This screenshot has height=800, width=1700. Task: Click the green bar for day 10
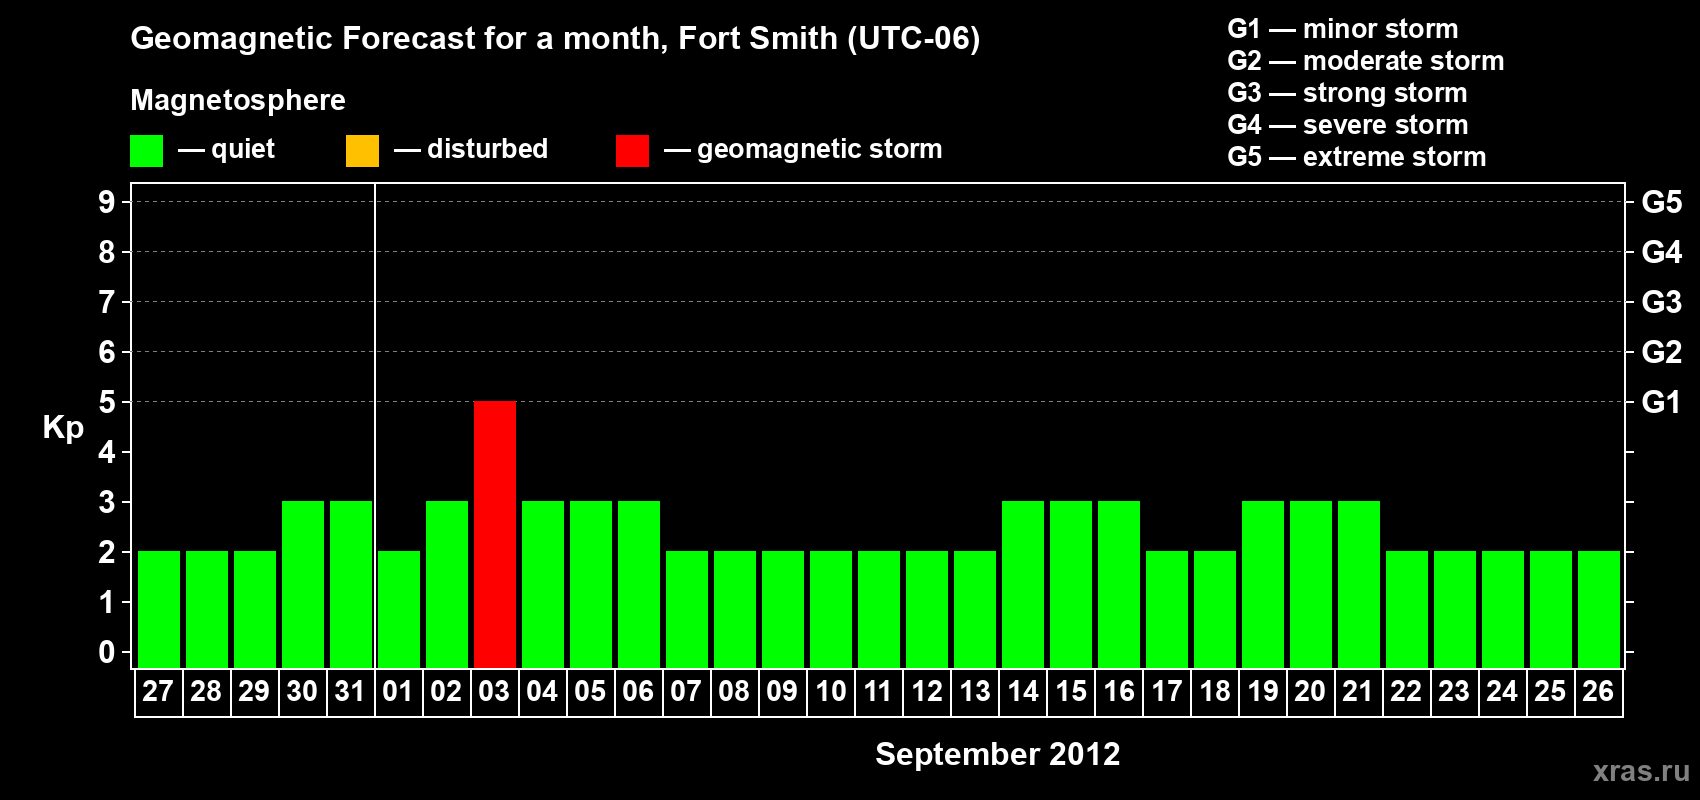831,609
